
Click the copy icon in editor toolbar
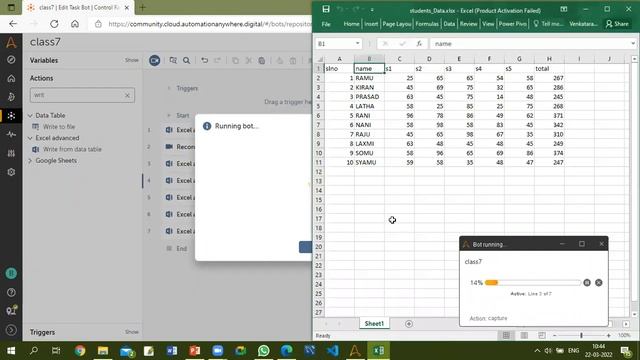tap(236, 60)
